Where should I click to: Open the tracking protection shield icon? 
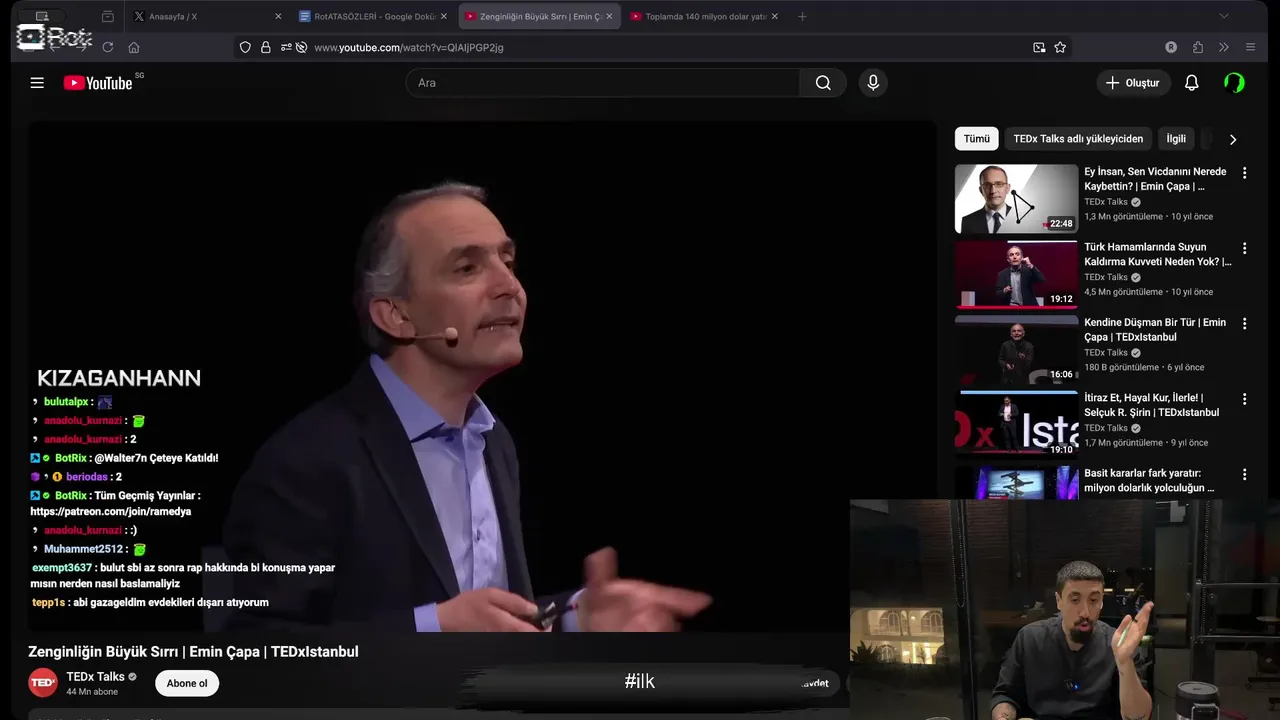[245, 47]
